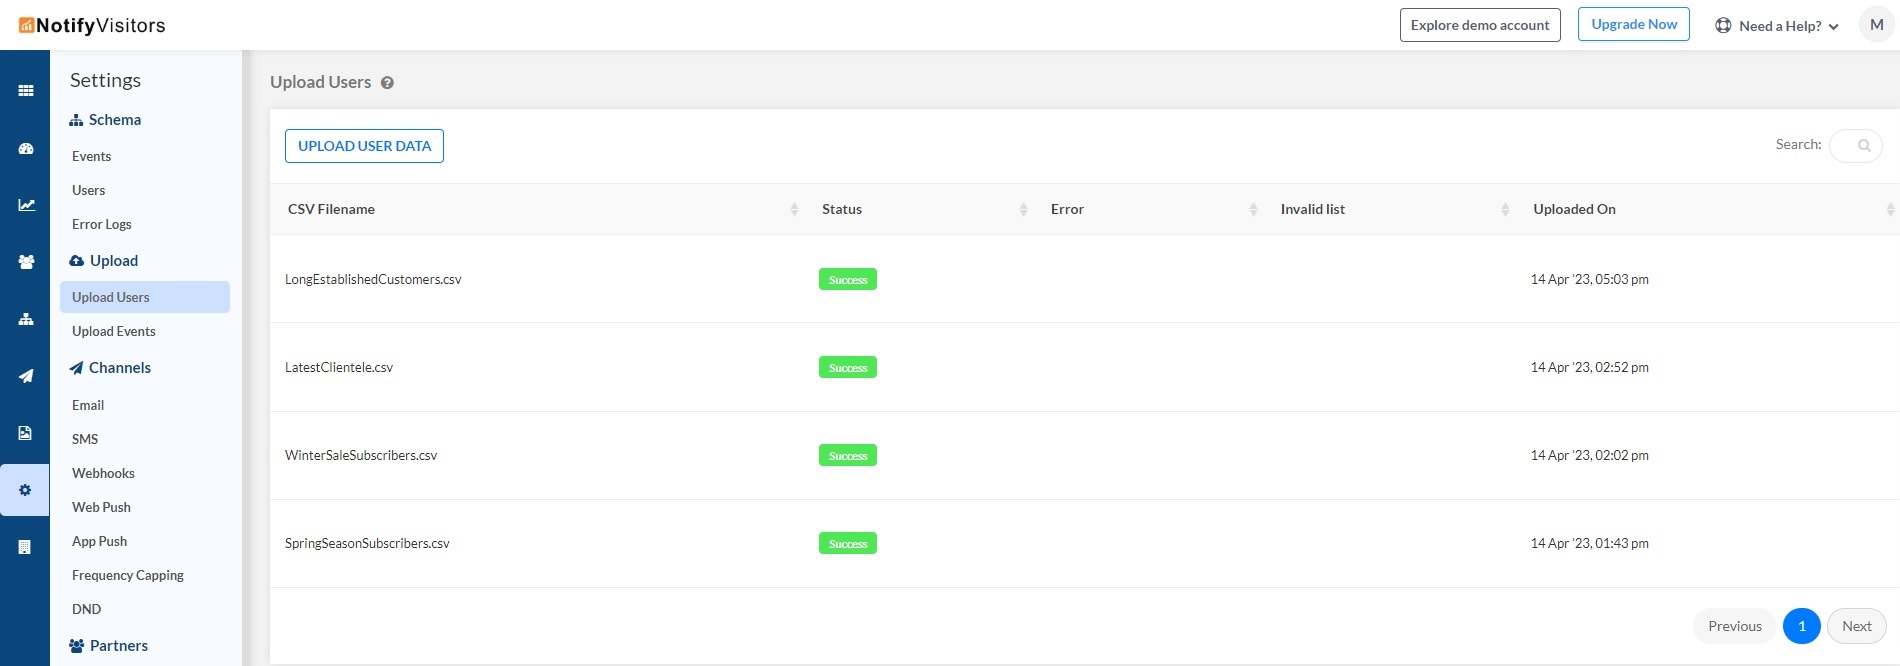Open the image template icon in left rail
This screenshot has width=1900, height=666.
[x=25, y=433]
